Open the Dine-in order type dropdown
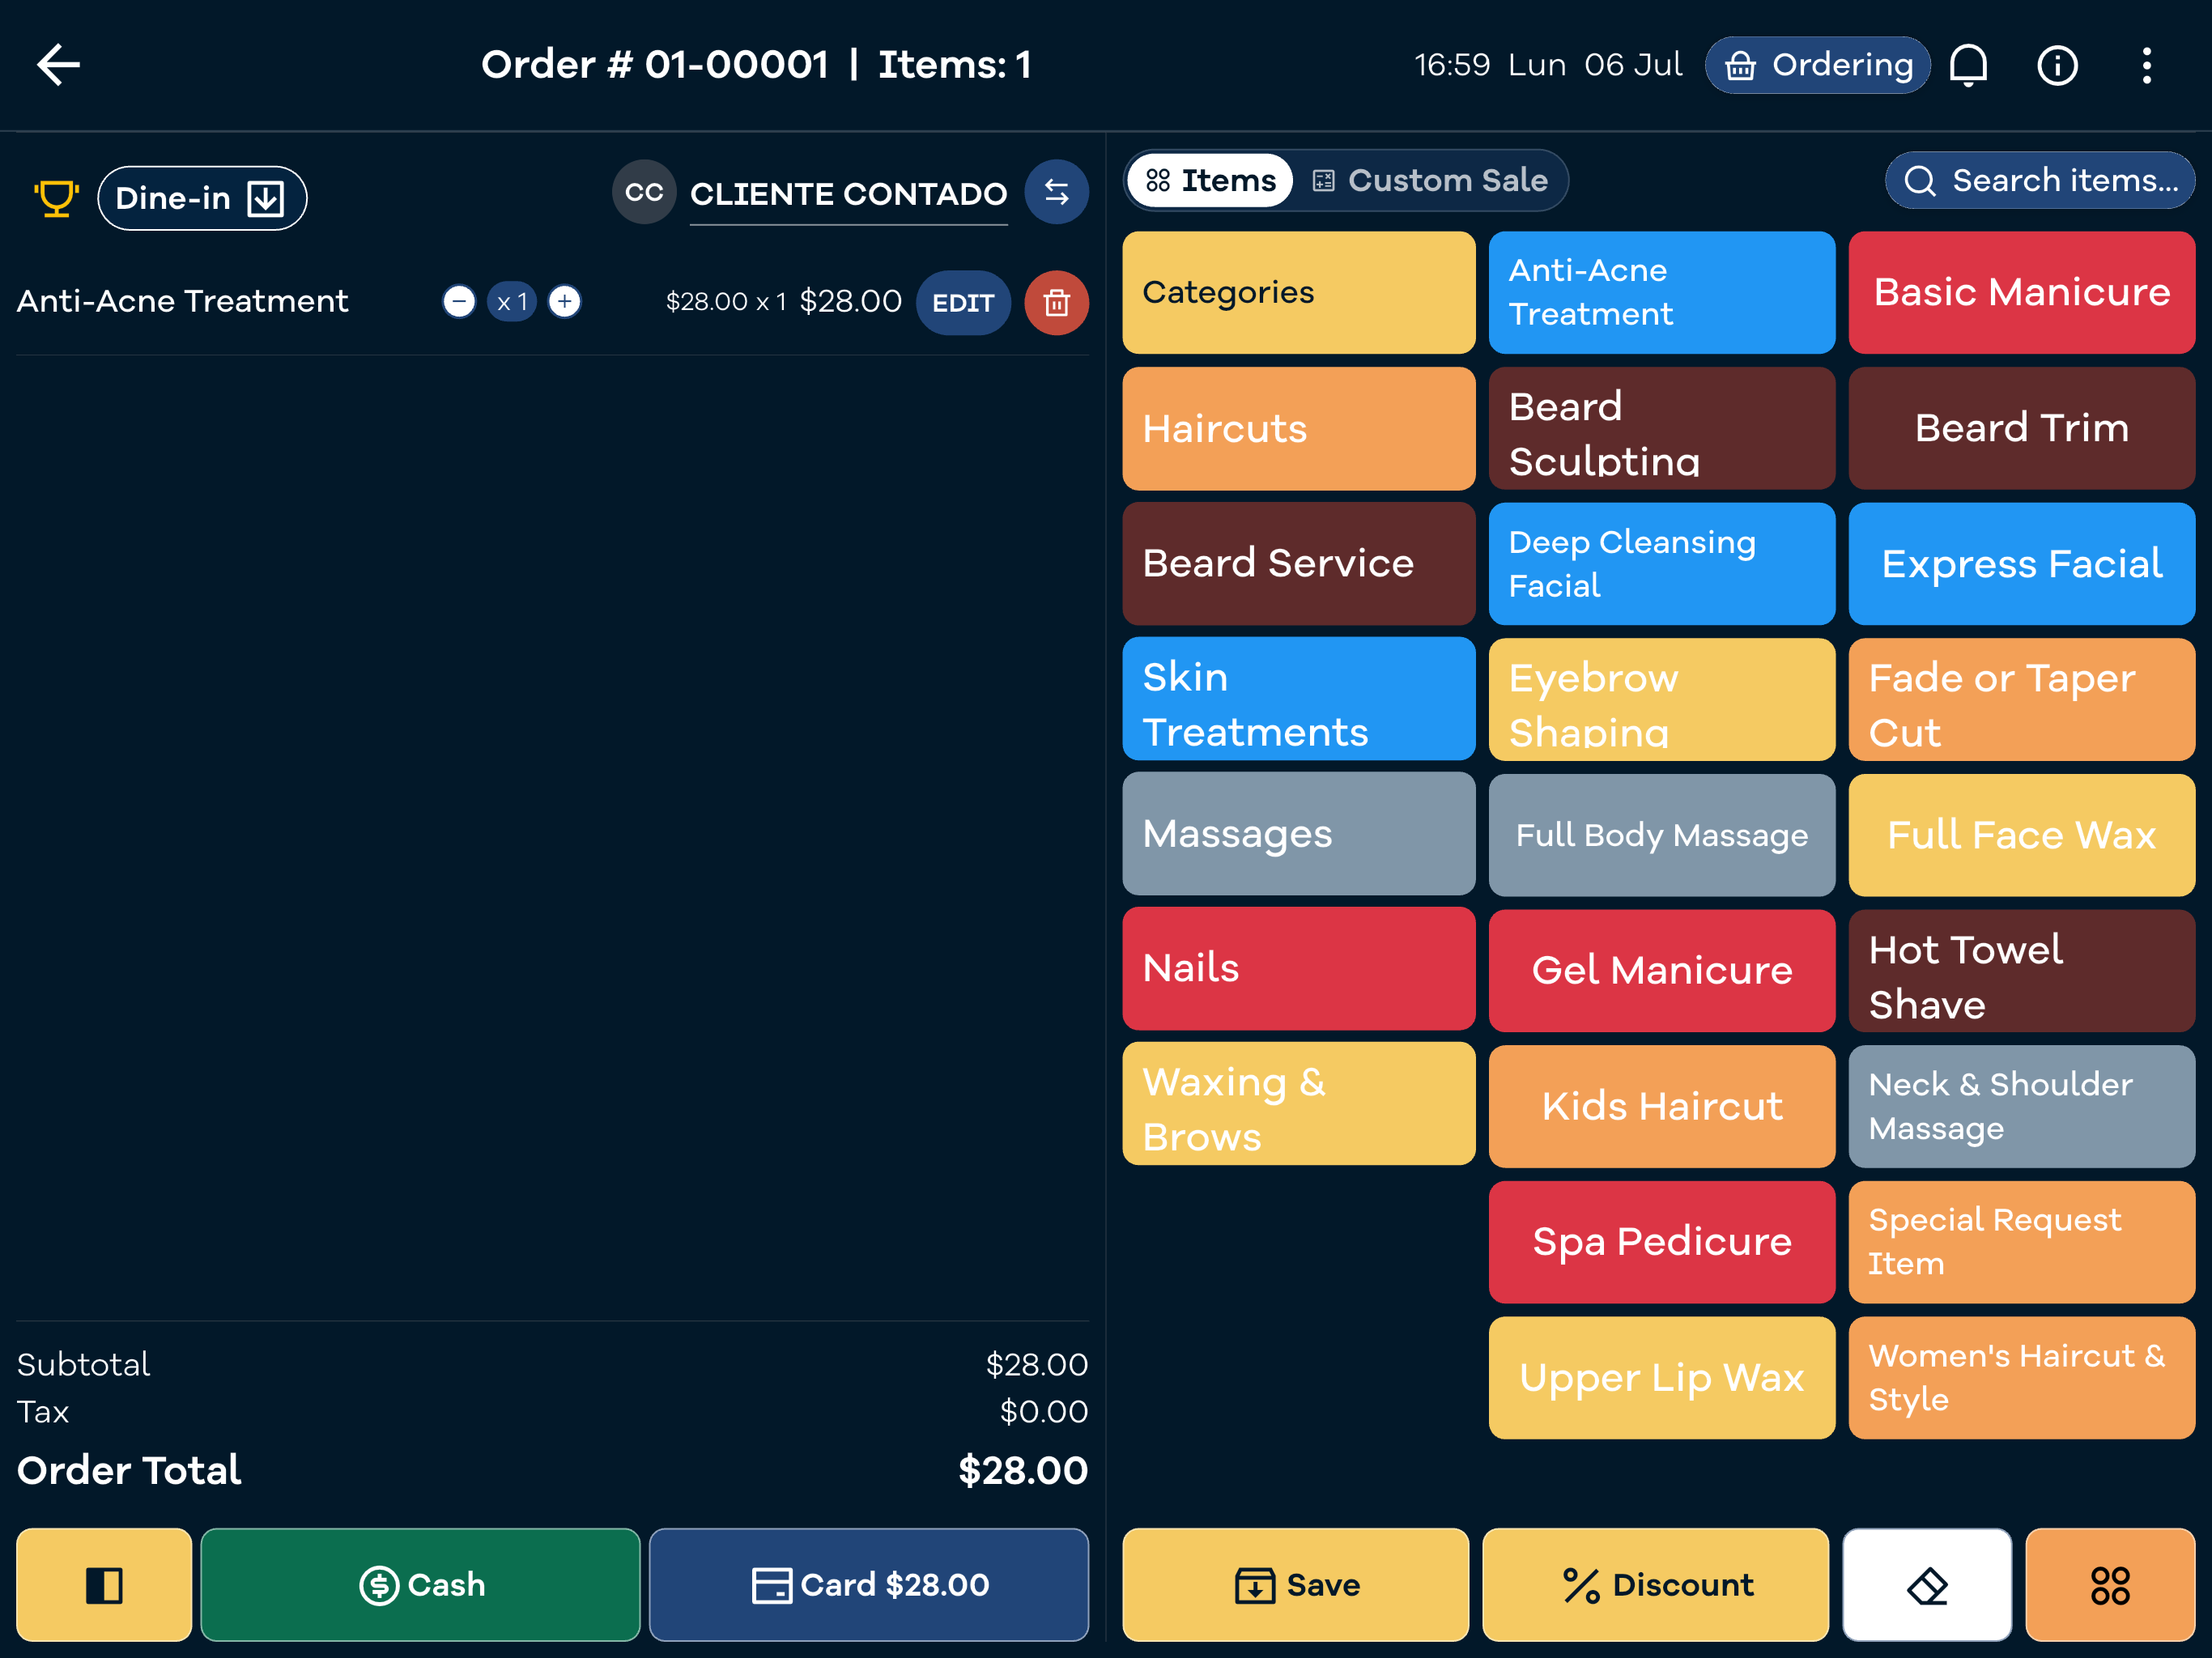This screenshot has width=2212, height=1658. 202,198
